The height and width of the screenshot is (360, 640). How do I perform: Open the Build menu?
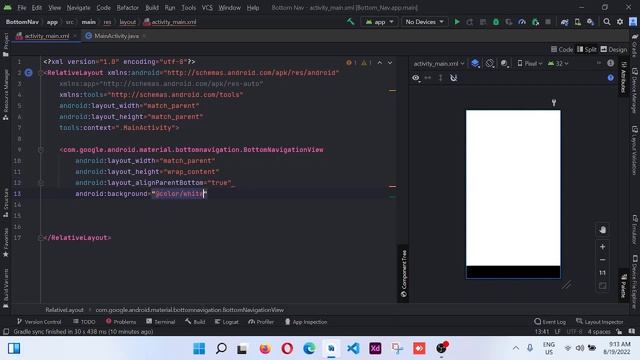(x=152, y=7)
